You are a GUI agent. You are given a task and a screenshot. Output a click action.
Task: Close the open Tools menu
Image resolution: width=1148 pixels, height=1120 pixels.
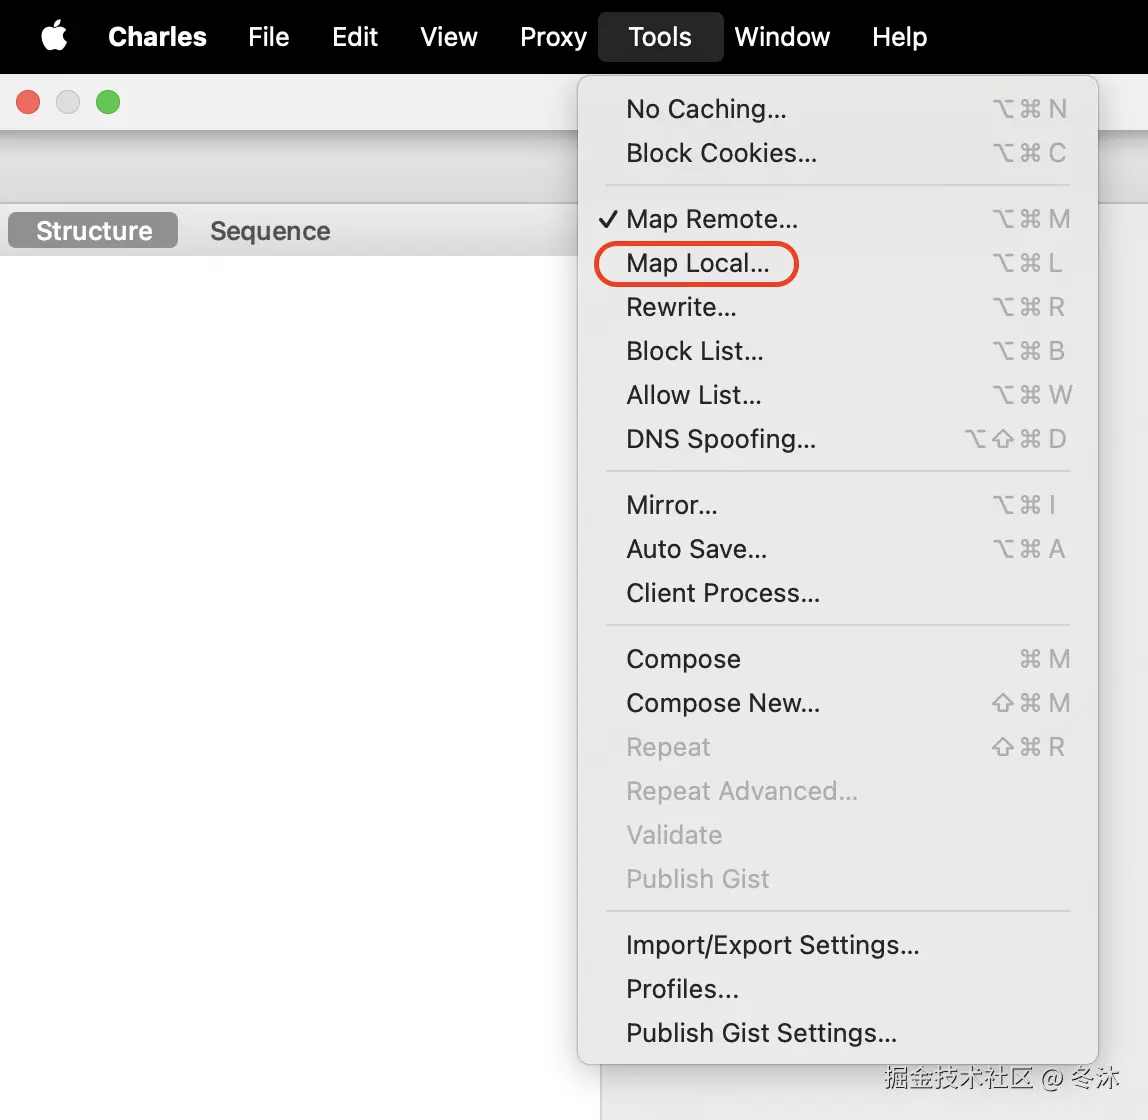660,37
